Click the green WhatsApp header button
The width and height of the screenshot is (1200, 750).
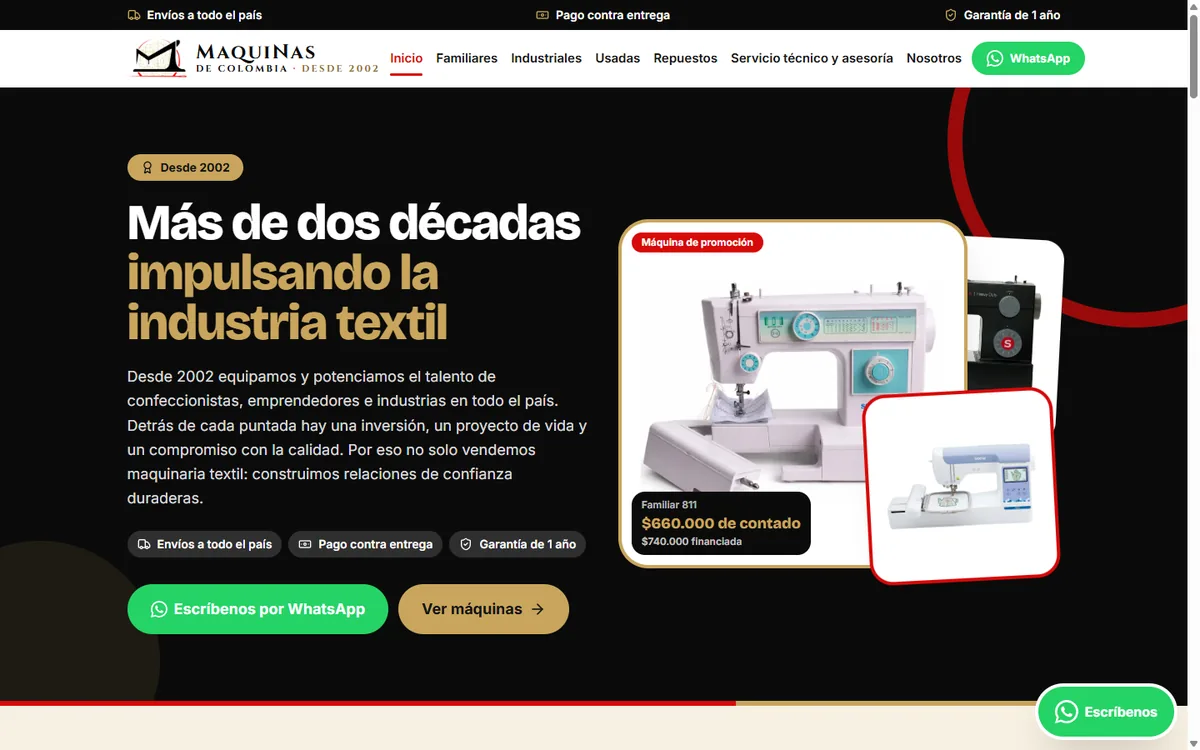(x=1028, y=58)
